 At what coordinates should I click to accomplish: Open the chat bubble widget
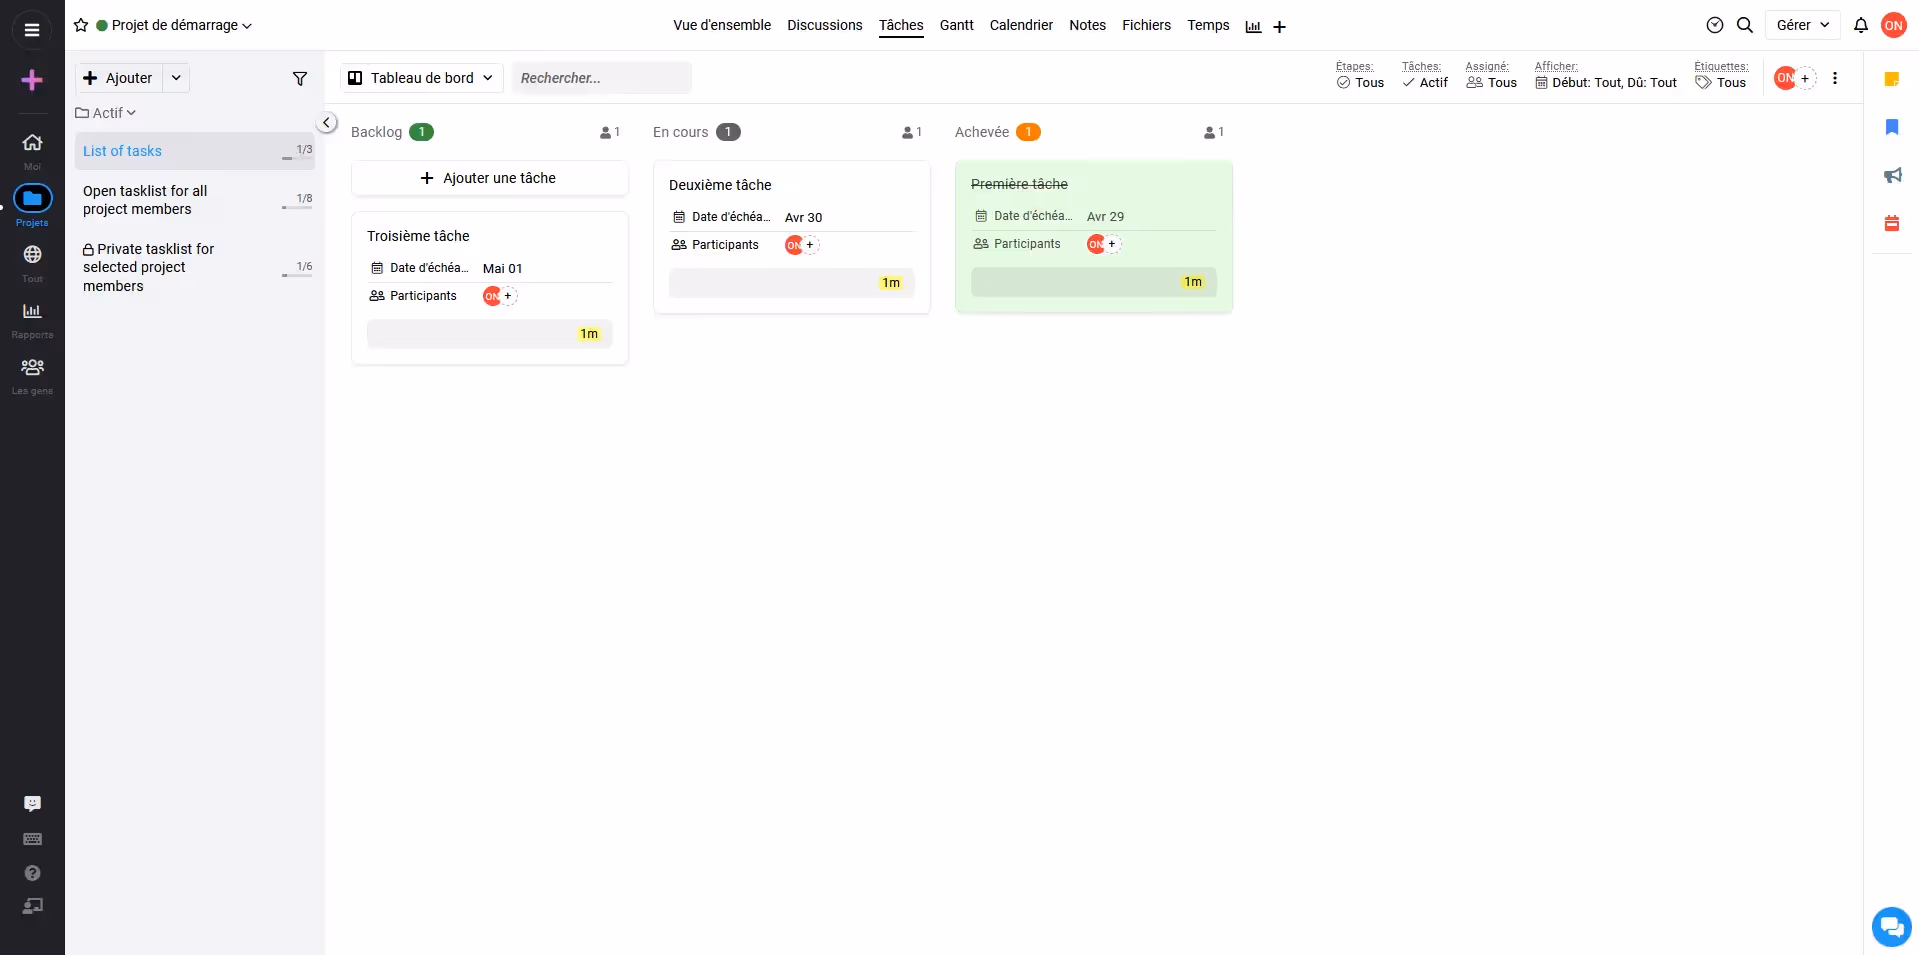(1890, 926)
